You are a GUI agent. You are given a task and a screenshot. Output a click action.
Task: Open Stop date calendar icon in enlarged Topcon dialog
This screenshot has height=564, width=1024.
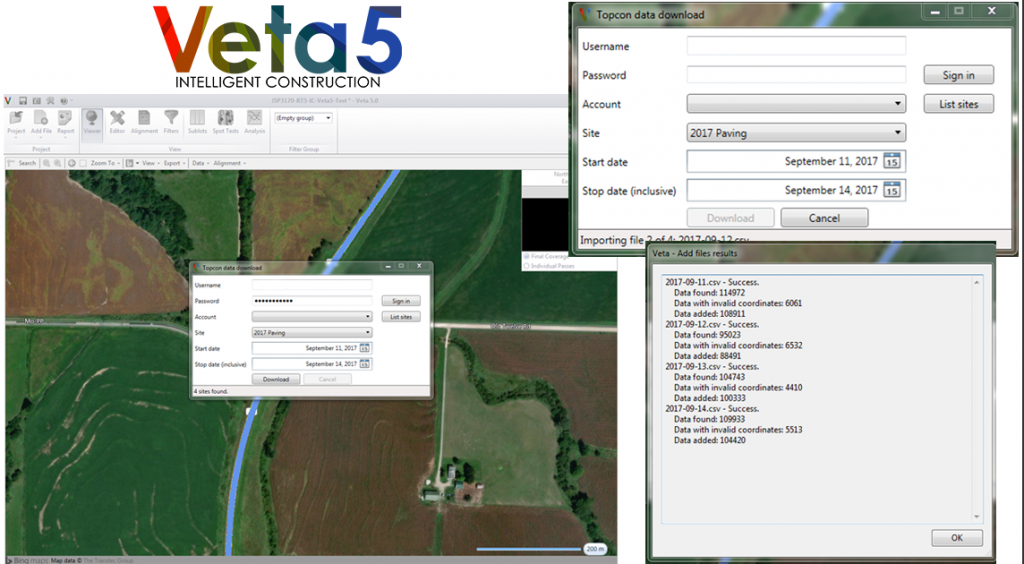tap(892, 190)
